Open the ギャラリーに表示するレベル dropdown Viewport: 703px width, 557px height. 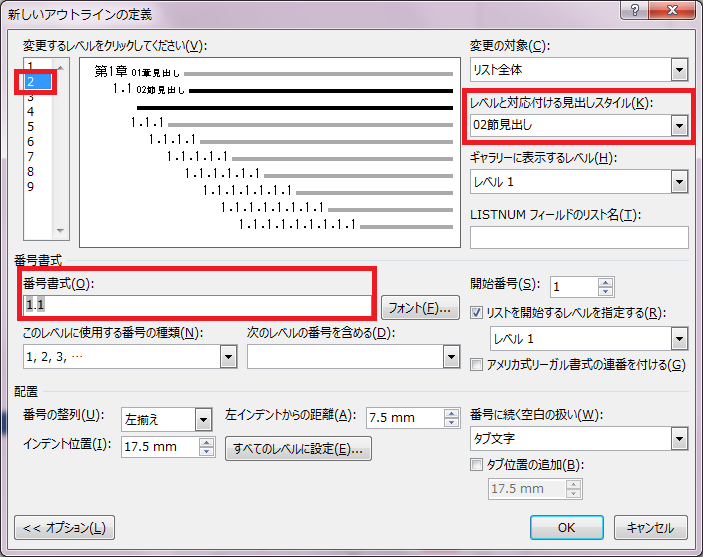tap(679, 182)
